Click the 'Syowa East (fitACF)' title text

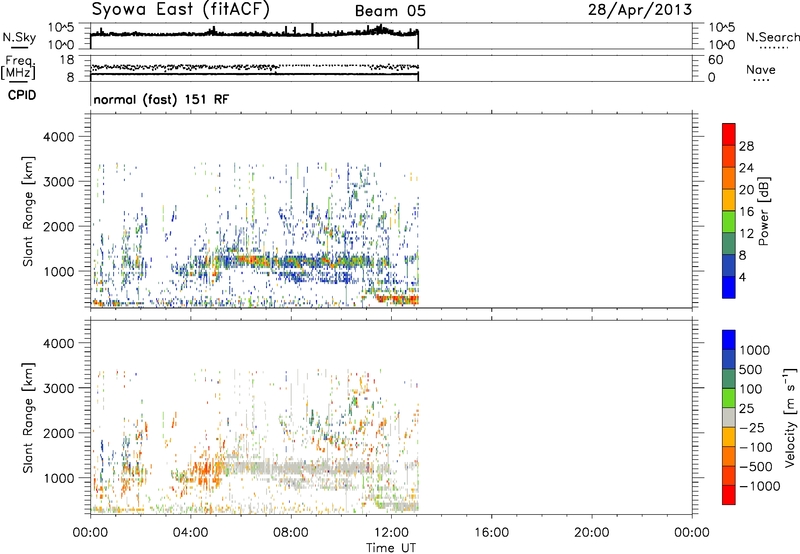point(181,10)
